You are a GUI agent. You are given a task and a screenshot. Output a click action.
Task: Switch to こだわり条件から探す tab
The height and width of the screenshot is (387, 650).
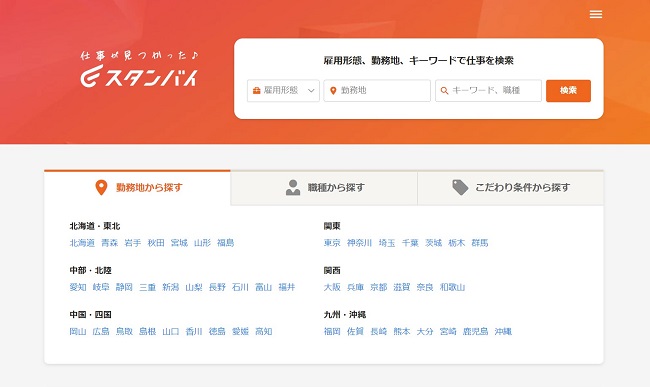pyautogui.click(x=511, y=187)
